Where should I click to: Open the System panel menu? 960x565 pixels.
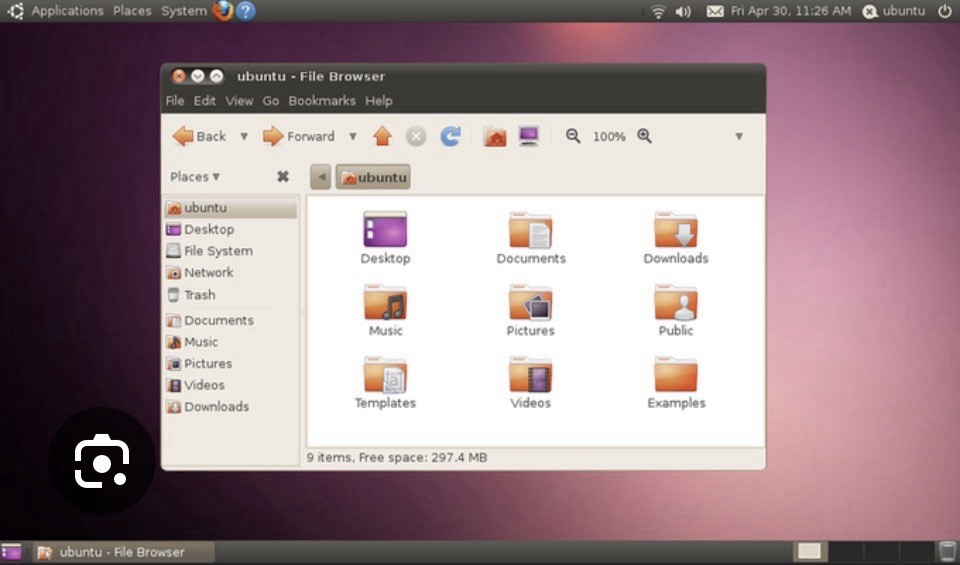pos(184,11)
